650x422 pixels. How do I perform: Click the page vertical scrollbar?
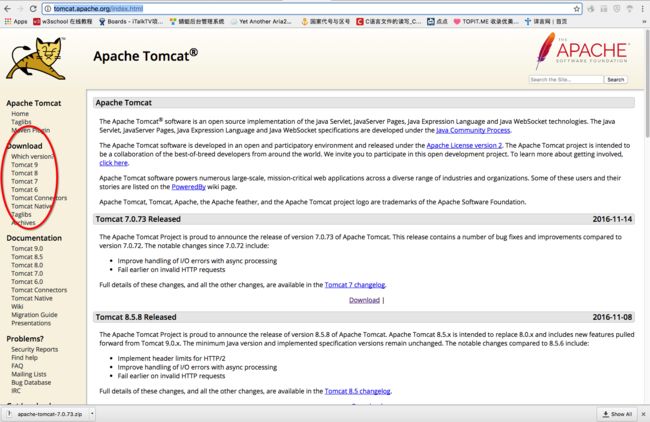tap(647, 85)
